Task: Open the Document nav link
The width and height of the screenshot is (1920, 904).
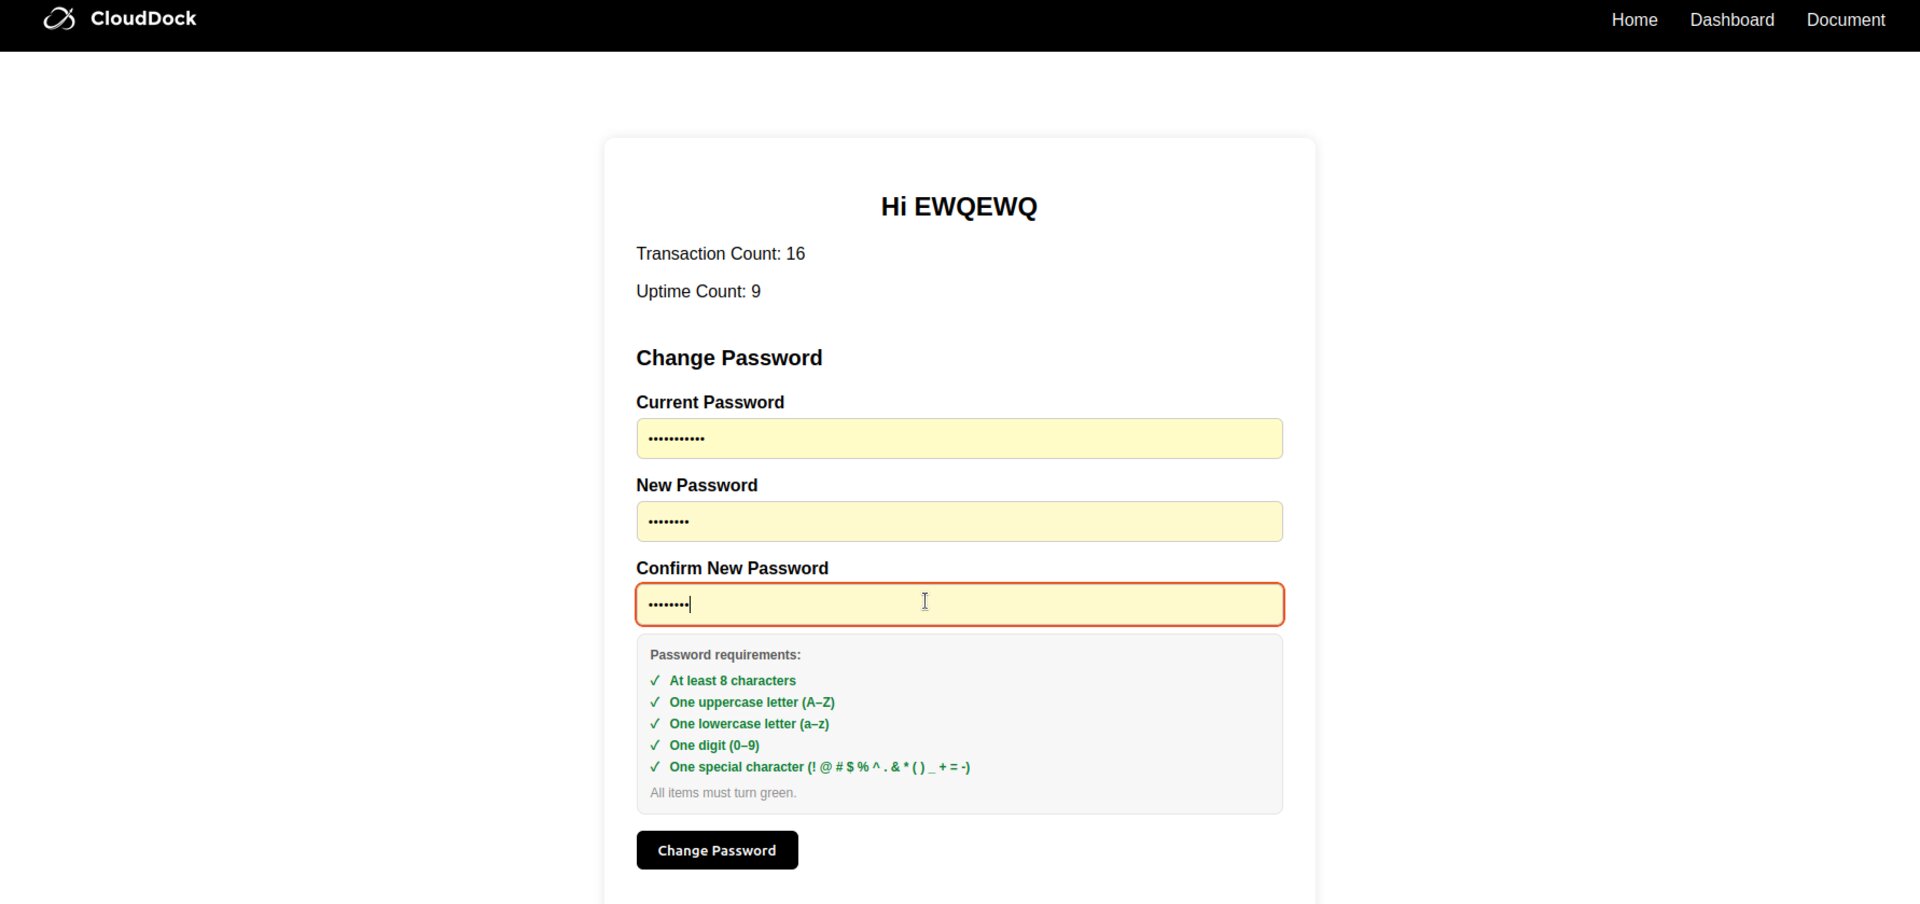Action: pos(1845,20)
